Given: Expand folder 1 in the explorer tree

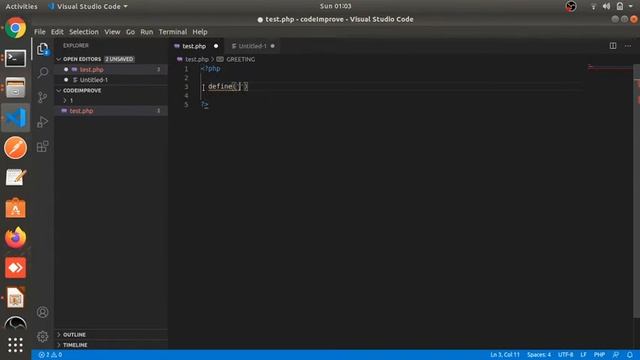Looking at the screenshot, I should point(65,100).
